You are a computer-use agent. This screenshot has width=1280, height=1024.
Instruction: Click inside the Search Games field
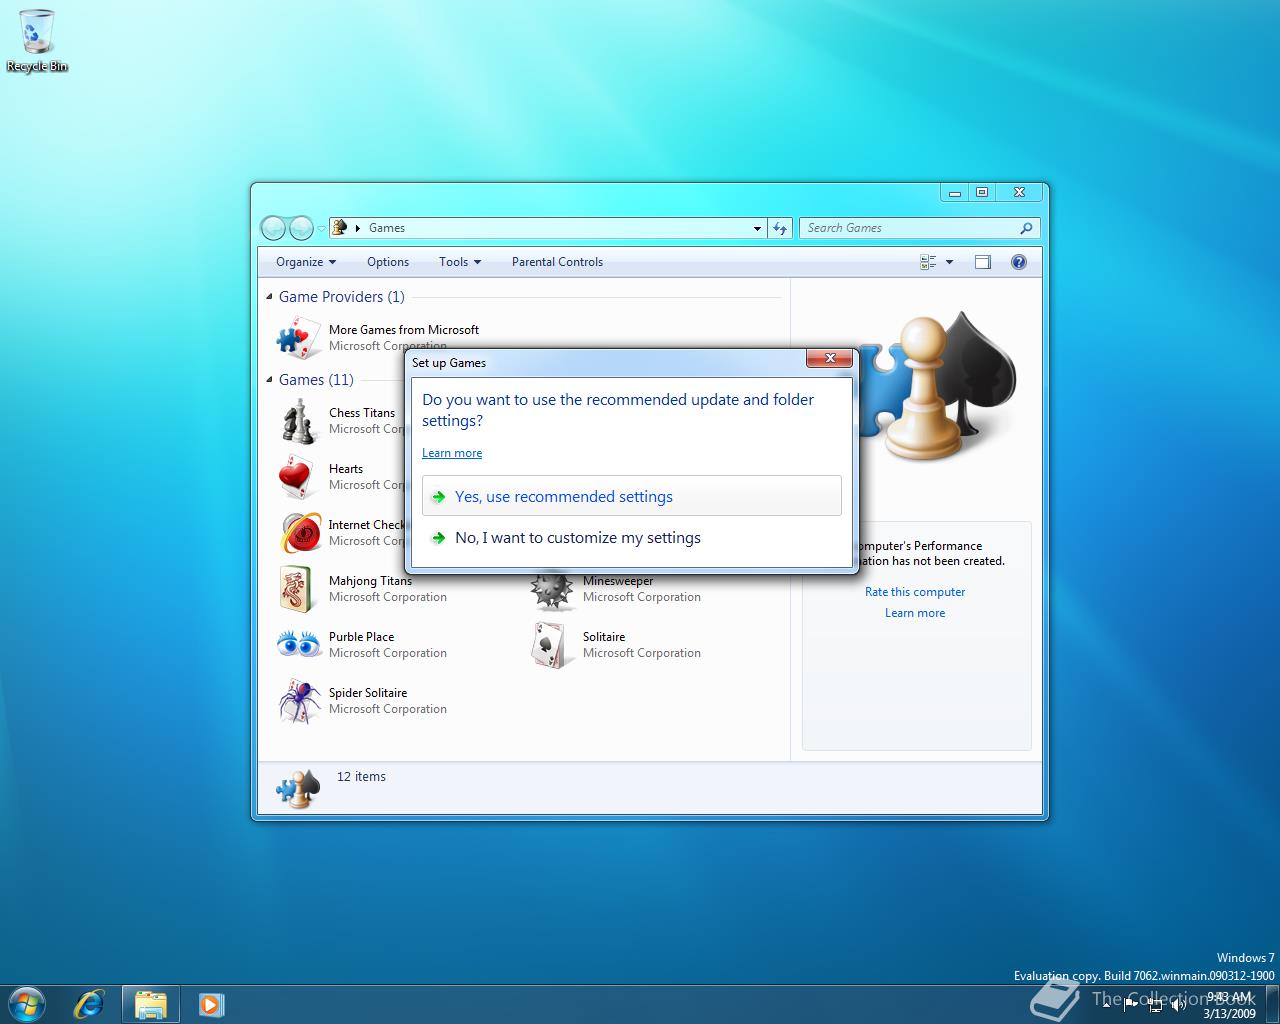(910, 228)
